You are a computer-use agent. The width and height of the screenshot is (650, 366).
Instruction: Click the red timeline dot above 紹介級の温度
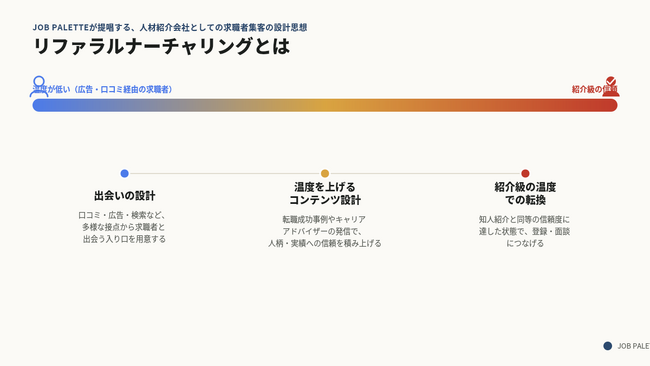click(x=525, y=173)
